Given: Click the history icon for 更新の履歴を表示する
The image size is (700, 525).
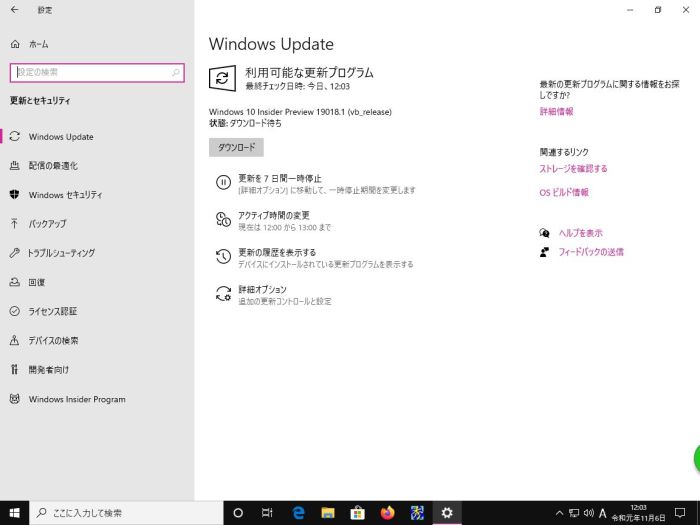Looking at the screenshot, I should 223,257.
